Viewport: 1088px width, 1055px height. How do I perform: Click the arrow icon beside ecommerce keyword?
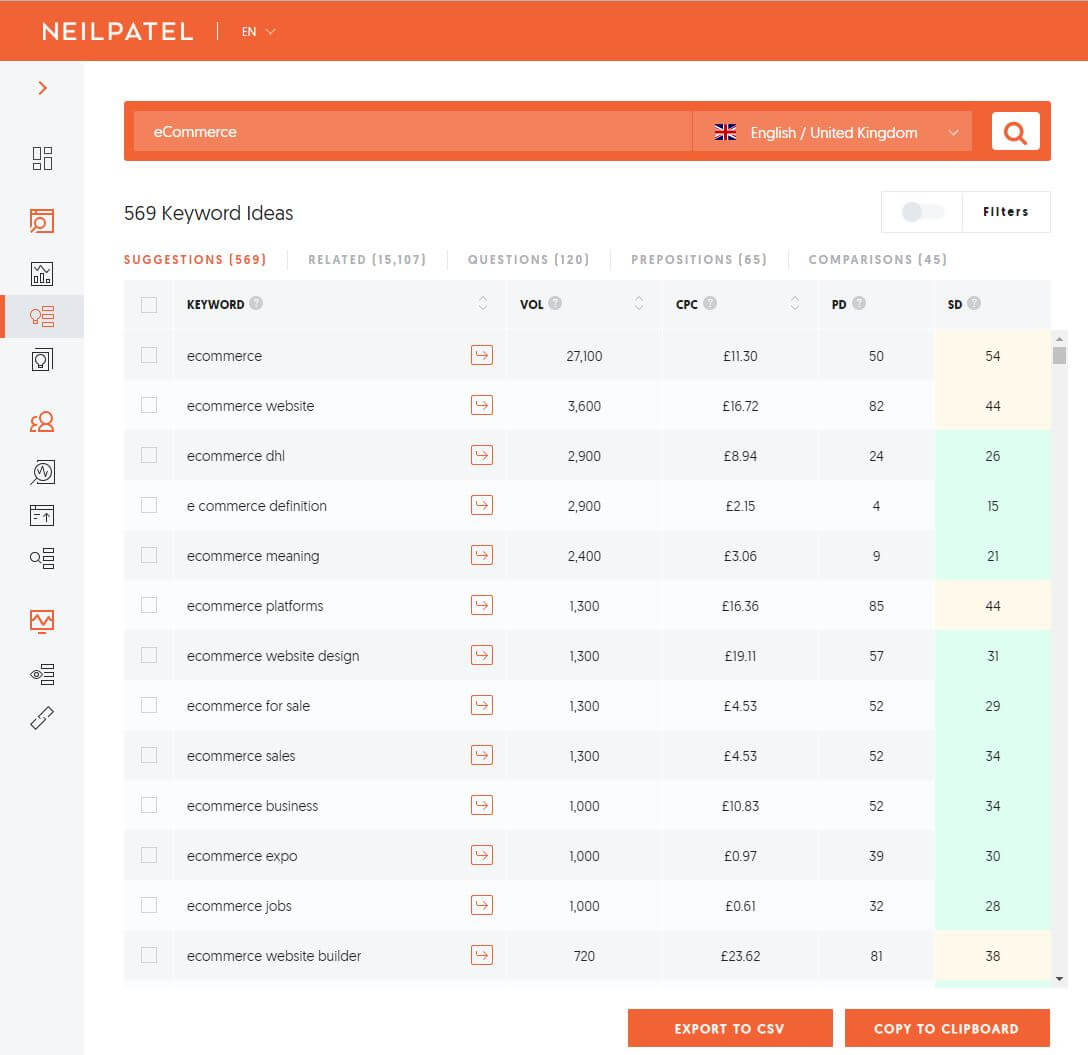pos(482,355)
